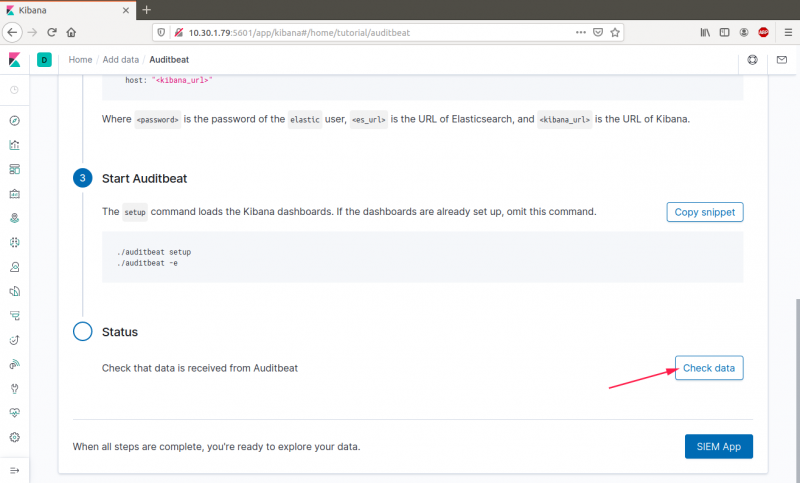800x483 pixels.
Task: Open the newsfeed envelope icon in header
Action: click(782, 60)
